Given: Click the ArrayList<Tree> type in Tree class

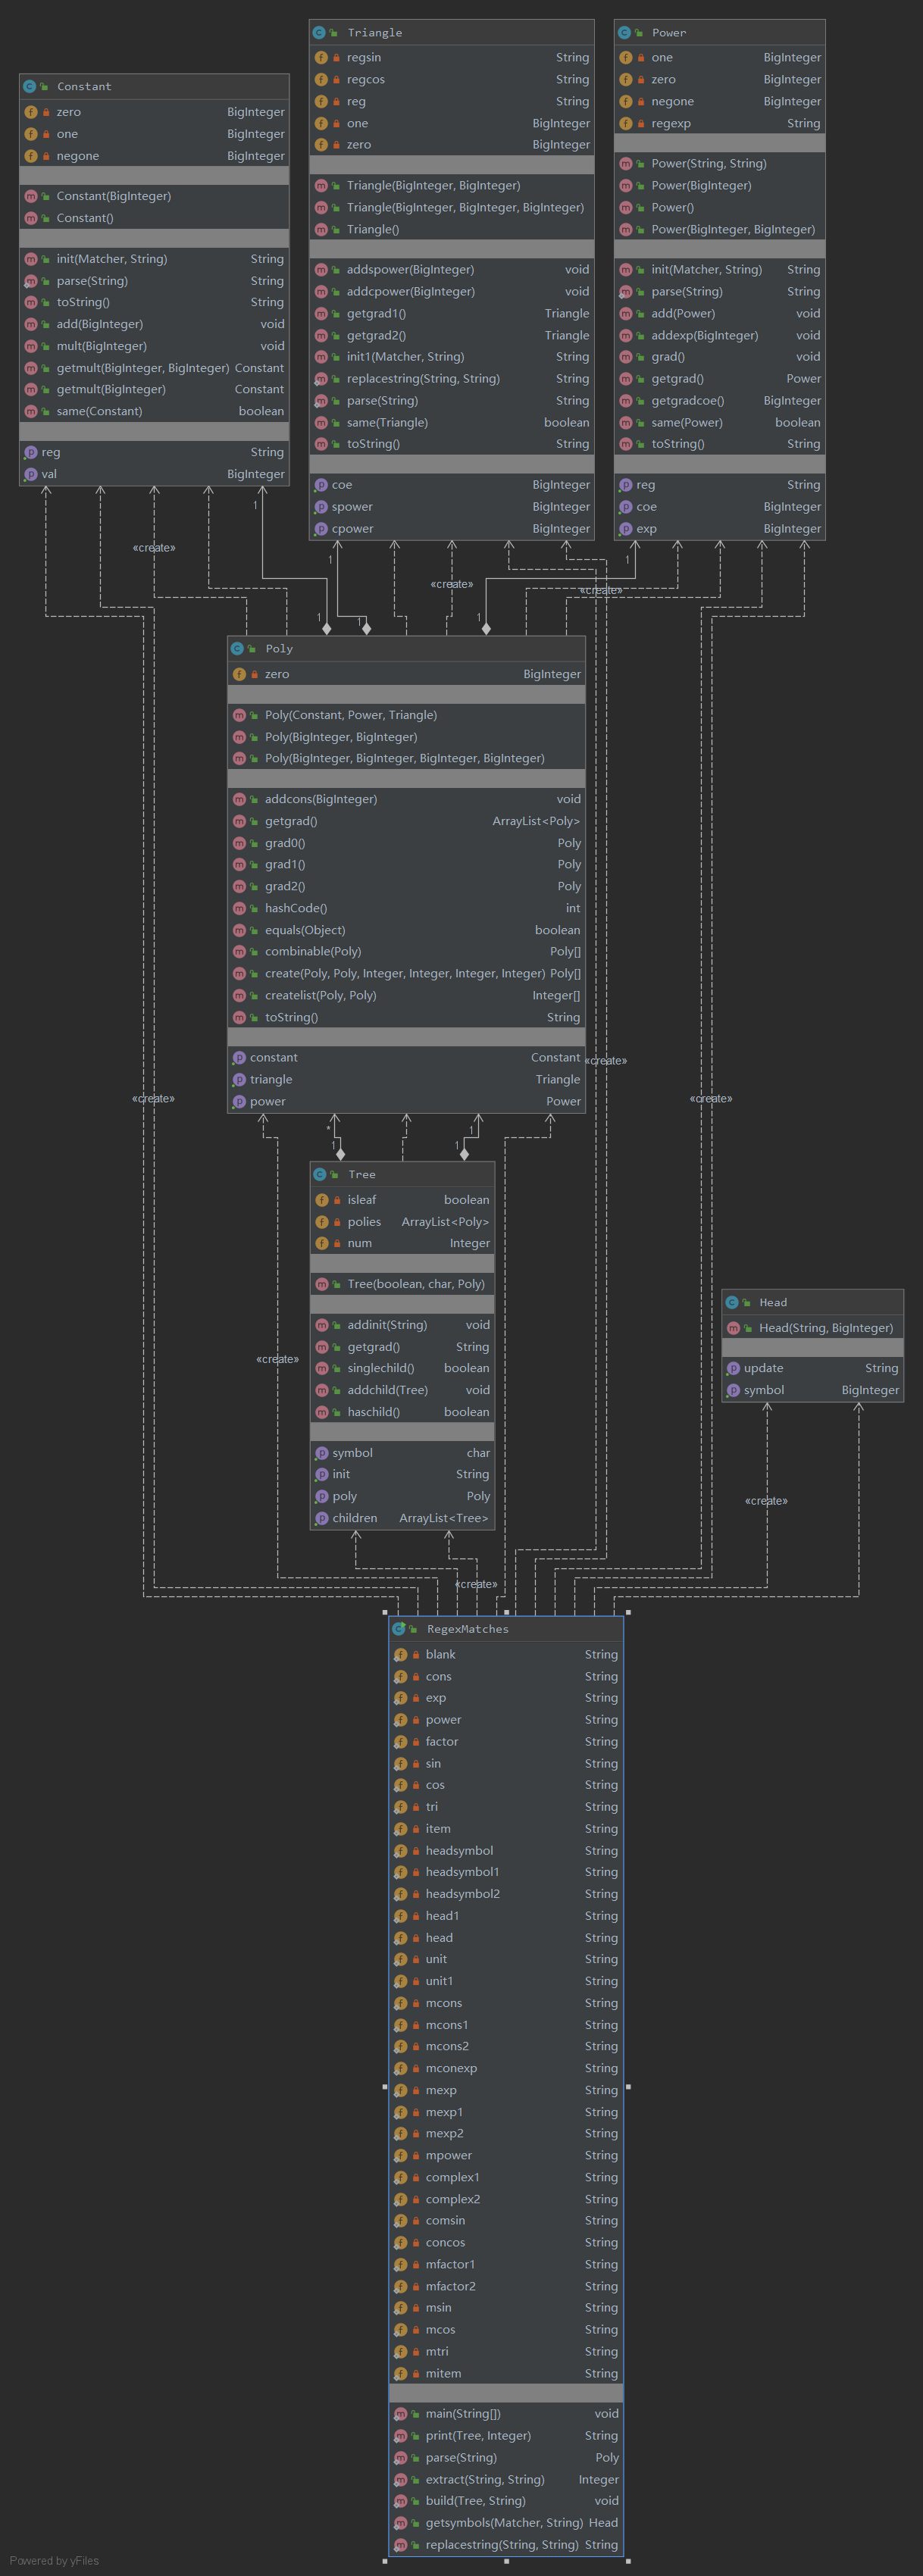Looking at the screenshot, I should coord(444,1518).
